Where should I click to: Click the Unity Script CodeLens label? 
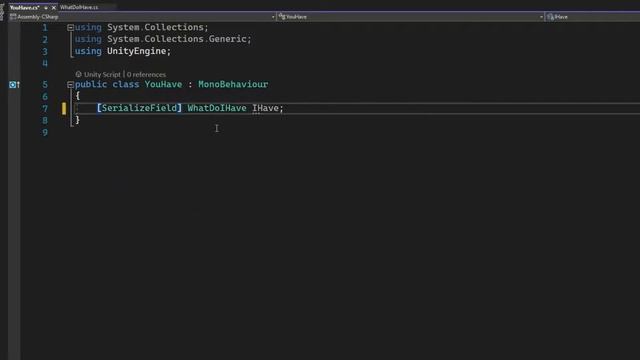pyautogui.click(x=102, y=75)
